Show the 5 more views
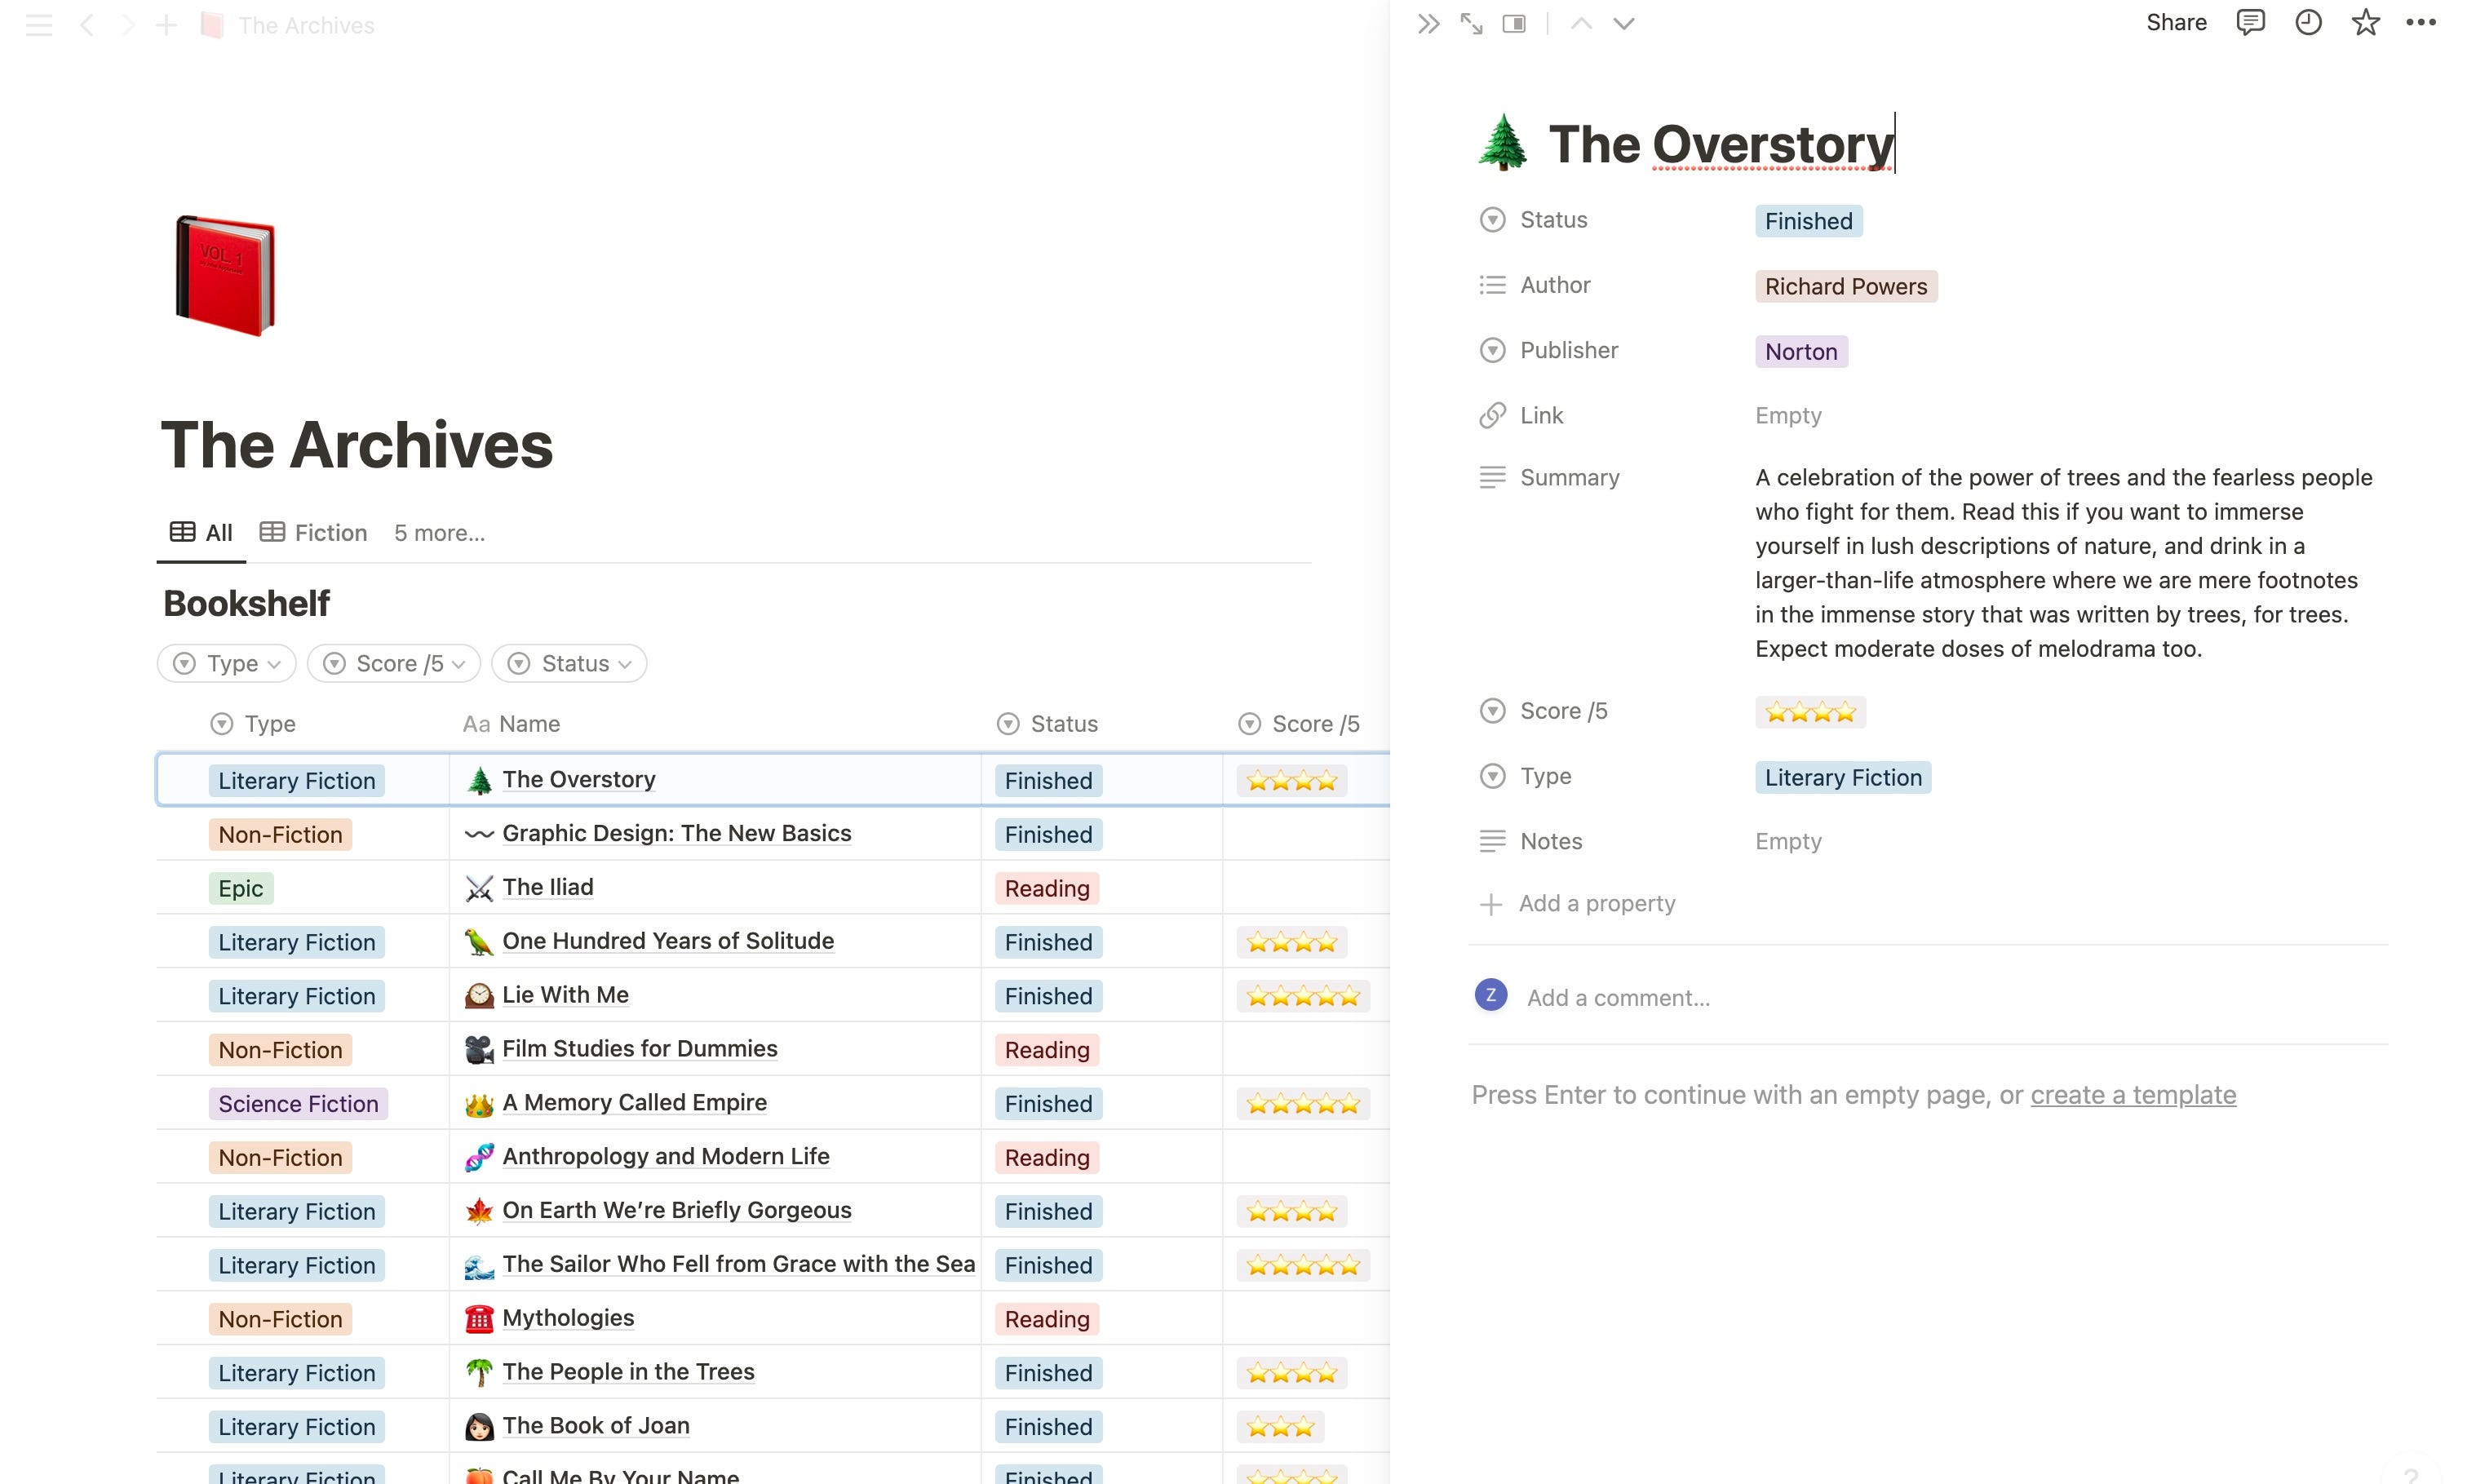Image resolution: width=2467 pixels, height=1484 pixels. pos(439,533)
